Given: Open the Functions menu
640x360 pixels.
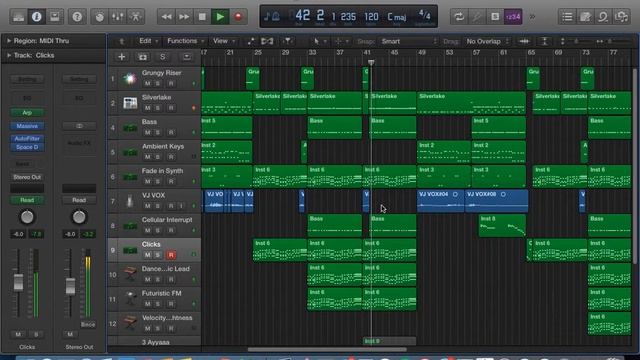Looking at the screenshot, I should 185,41.
